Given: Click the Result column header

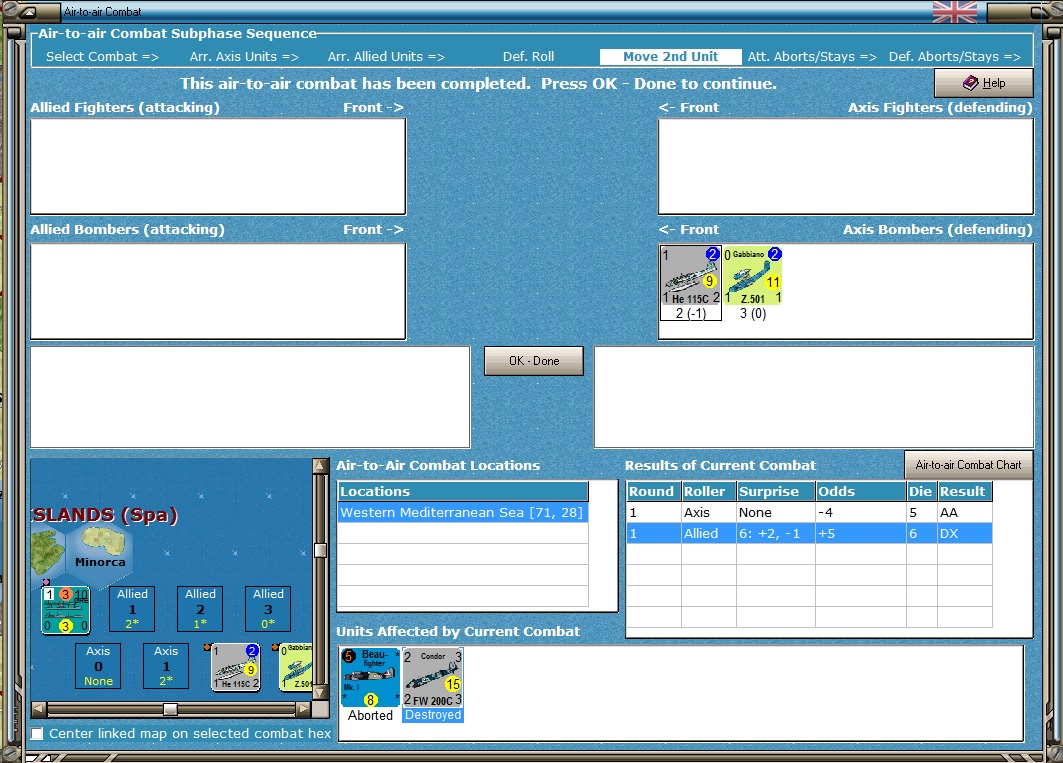Looking at the screenshot, I should 965,491.
